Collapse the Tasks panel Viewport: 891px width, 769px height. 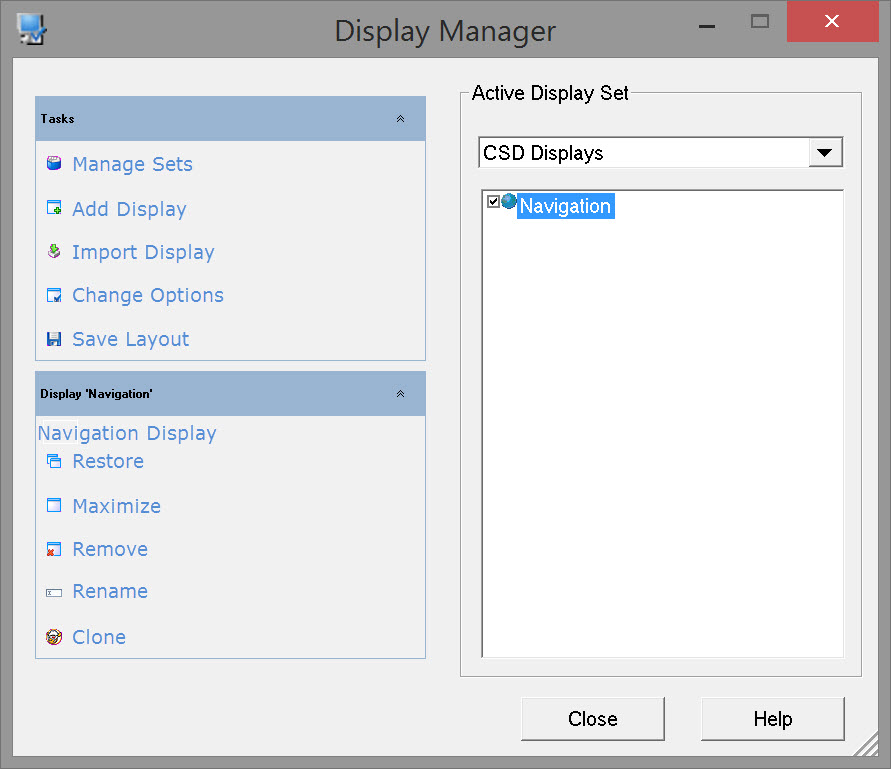tap(400, 118)
